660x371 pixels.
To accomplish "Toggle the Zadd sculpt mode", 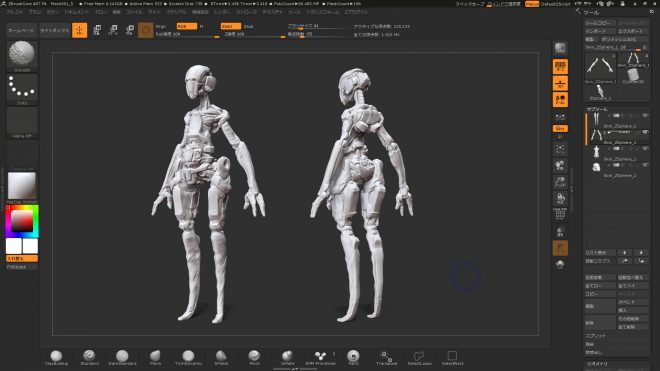I will click(x=231, y=26).
